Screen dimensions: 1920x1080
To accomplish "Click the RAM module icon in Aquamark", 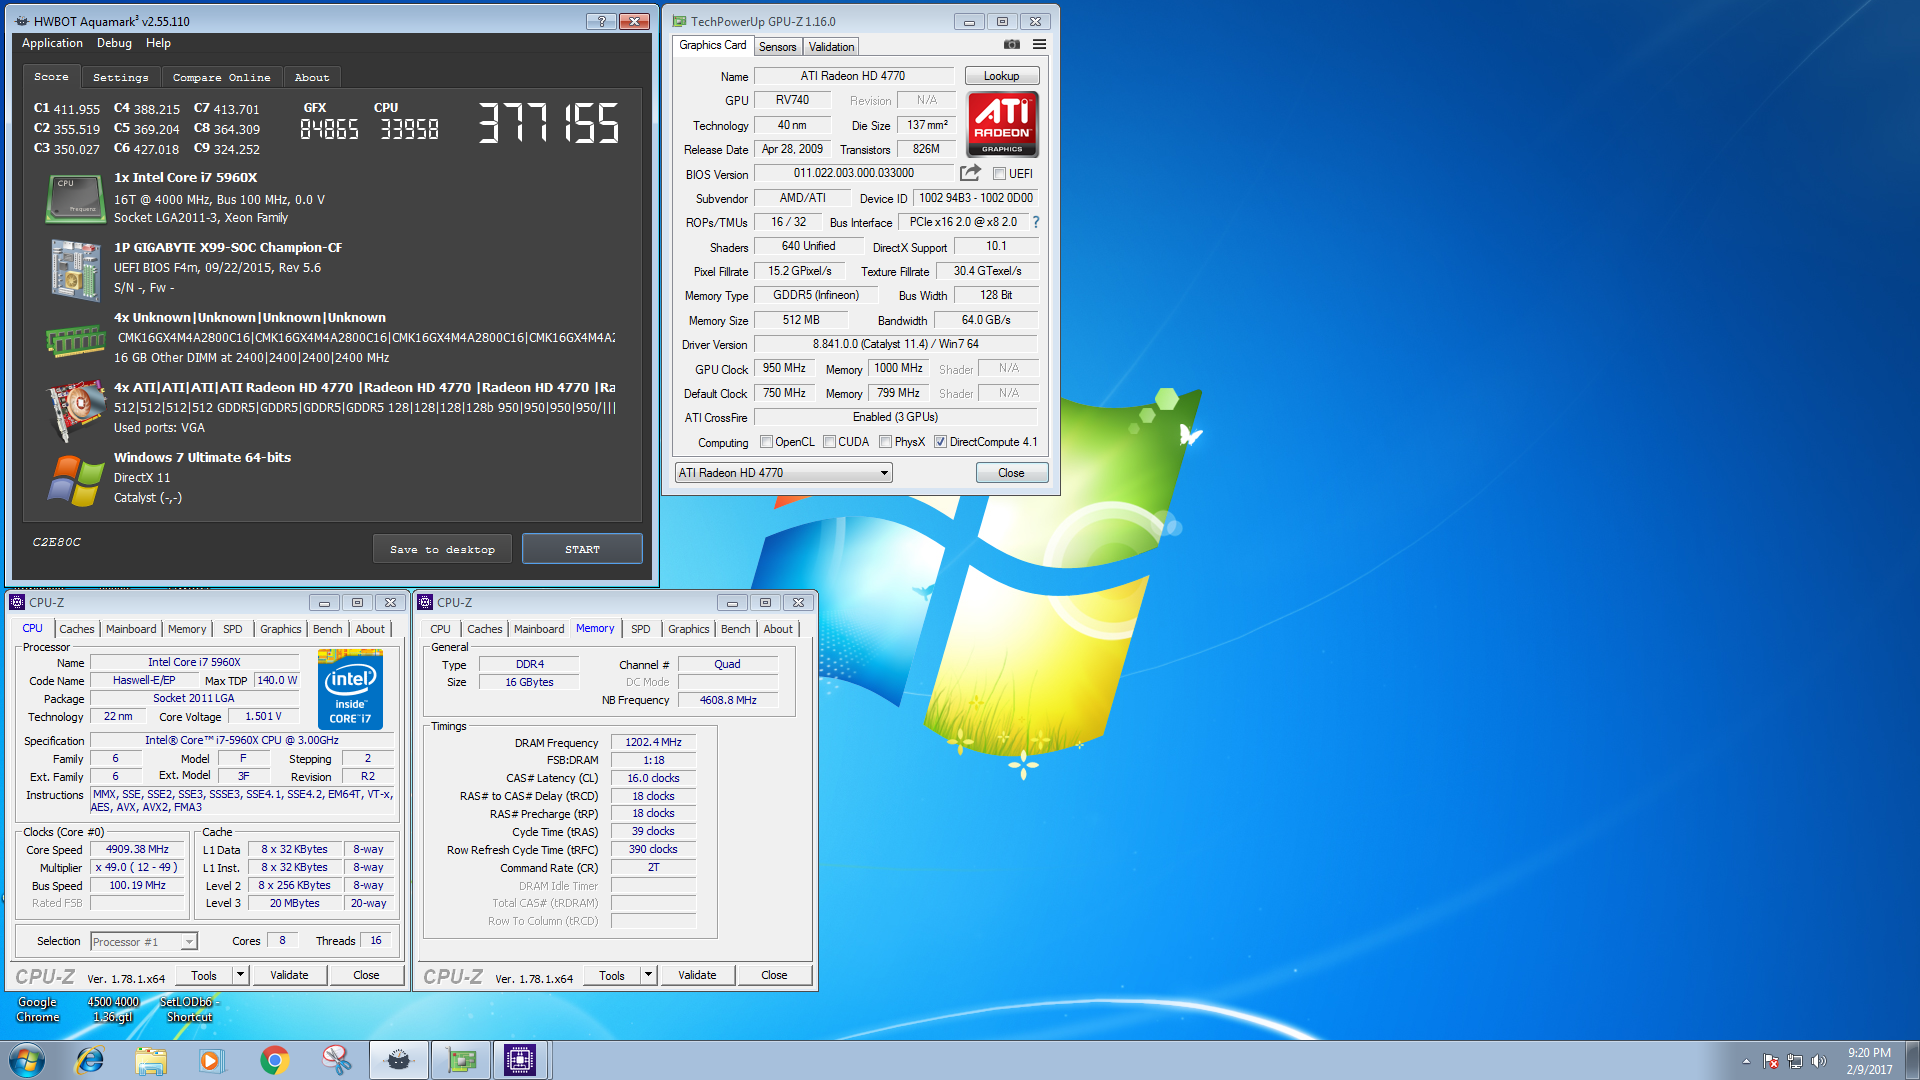I will (75, 340).
